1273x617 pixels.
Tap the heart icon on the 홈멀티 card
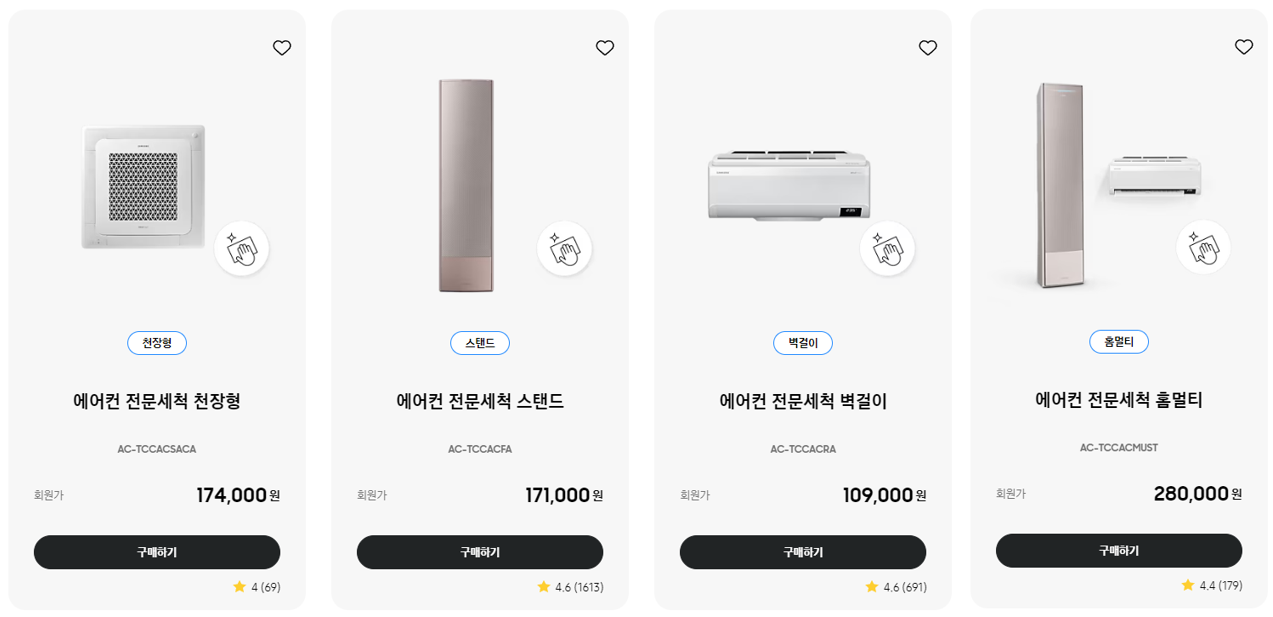coord(1243,46)
